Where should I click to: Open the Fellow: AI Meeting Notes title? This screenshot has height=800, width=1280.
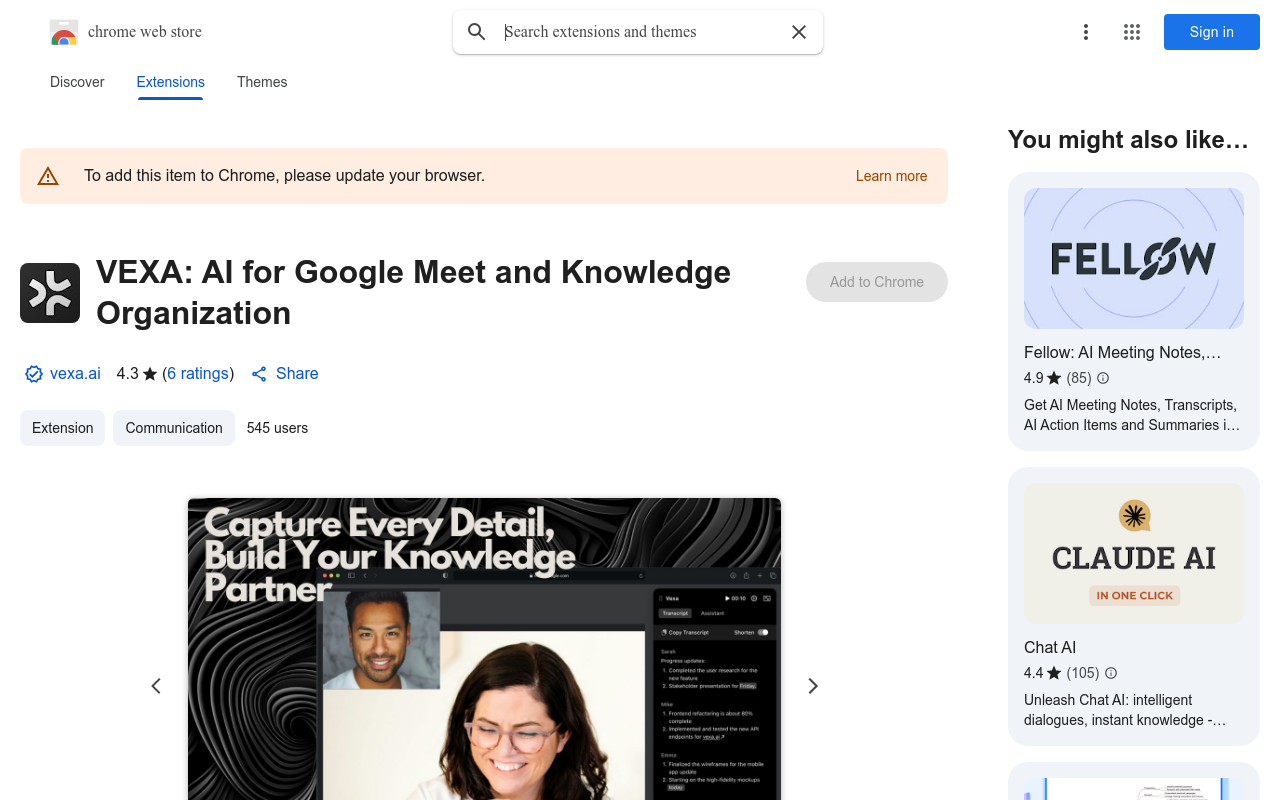tap(1122, 353)
